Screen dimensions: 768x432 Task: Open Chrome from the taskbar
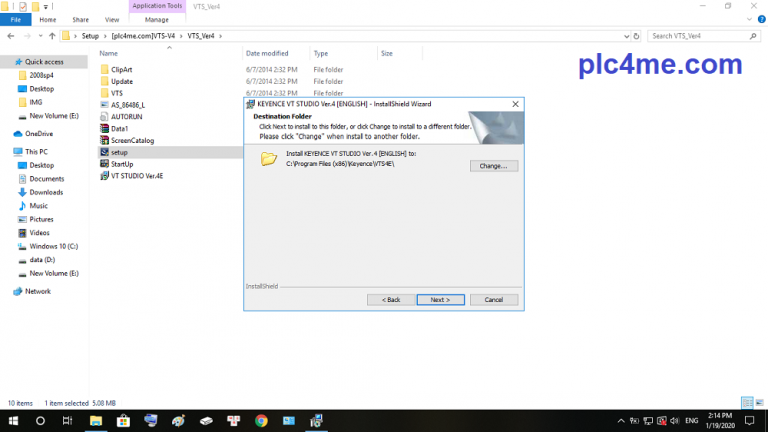pos(261,421)
